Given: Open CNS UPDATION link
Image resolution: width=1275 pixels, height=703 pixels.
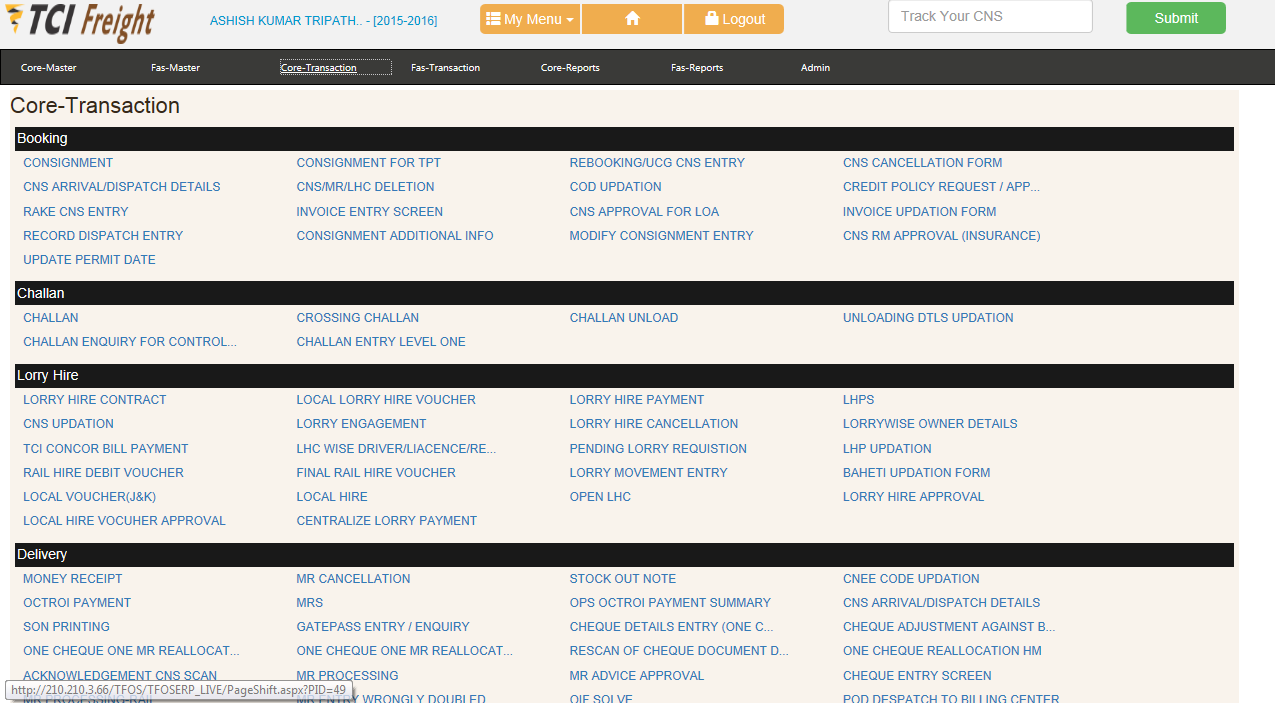Looking at the screenshot, I should (x=69, y=424).
